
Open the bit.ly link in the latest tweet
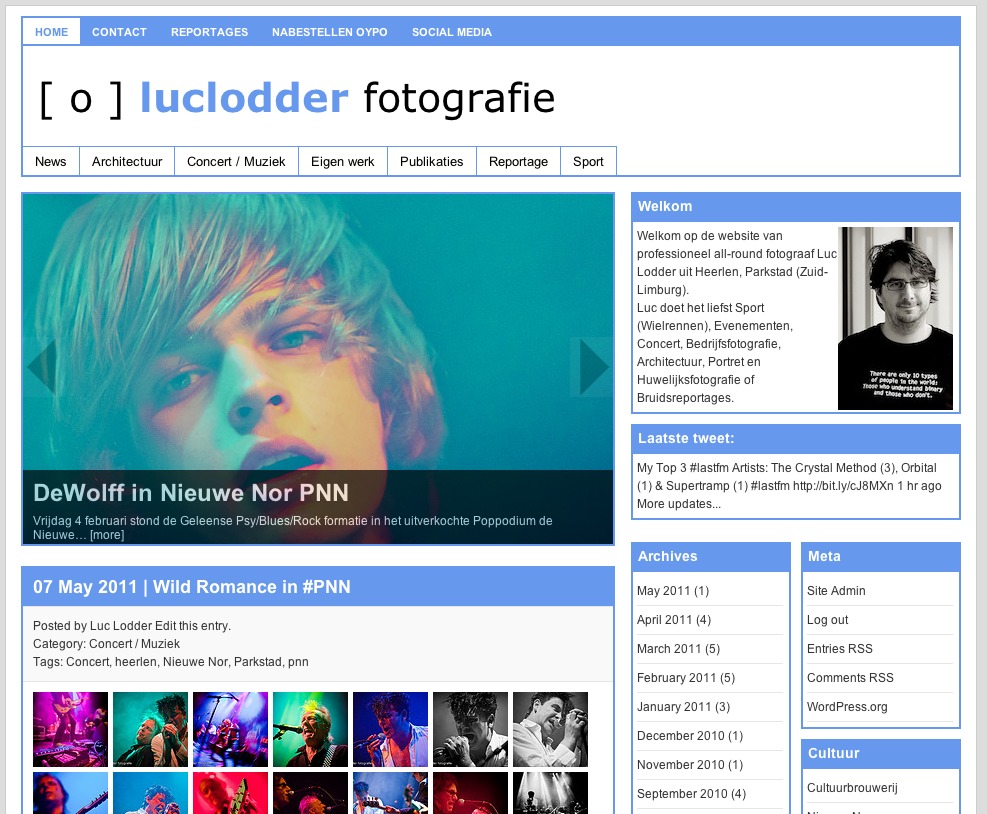[x=843, y=486]
